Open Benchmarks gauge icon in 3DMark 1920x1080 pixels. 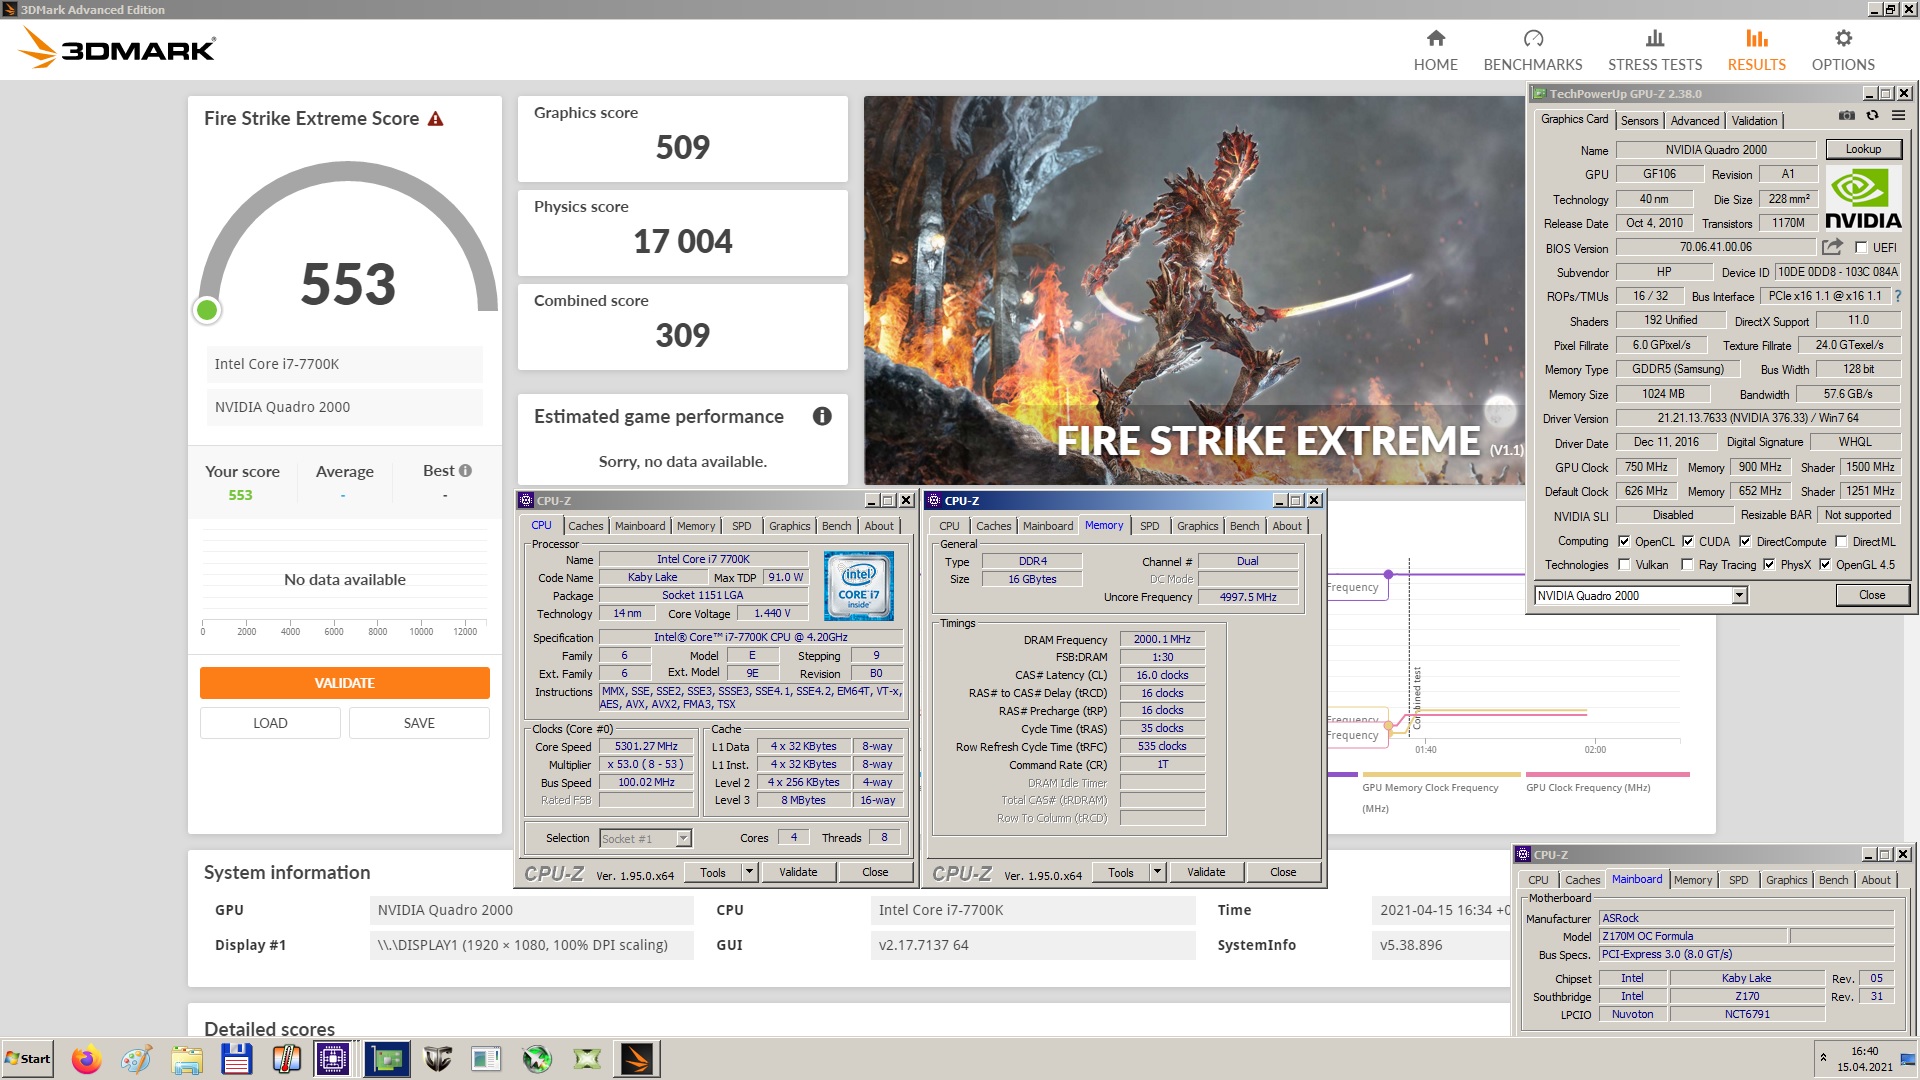pos(1533,38)
